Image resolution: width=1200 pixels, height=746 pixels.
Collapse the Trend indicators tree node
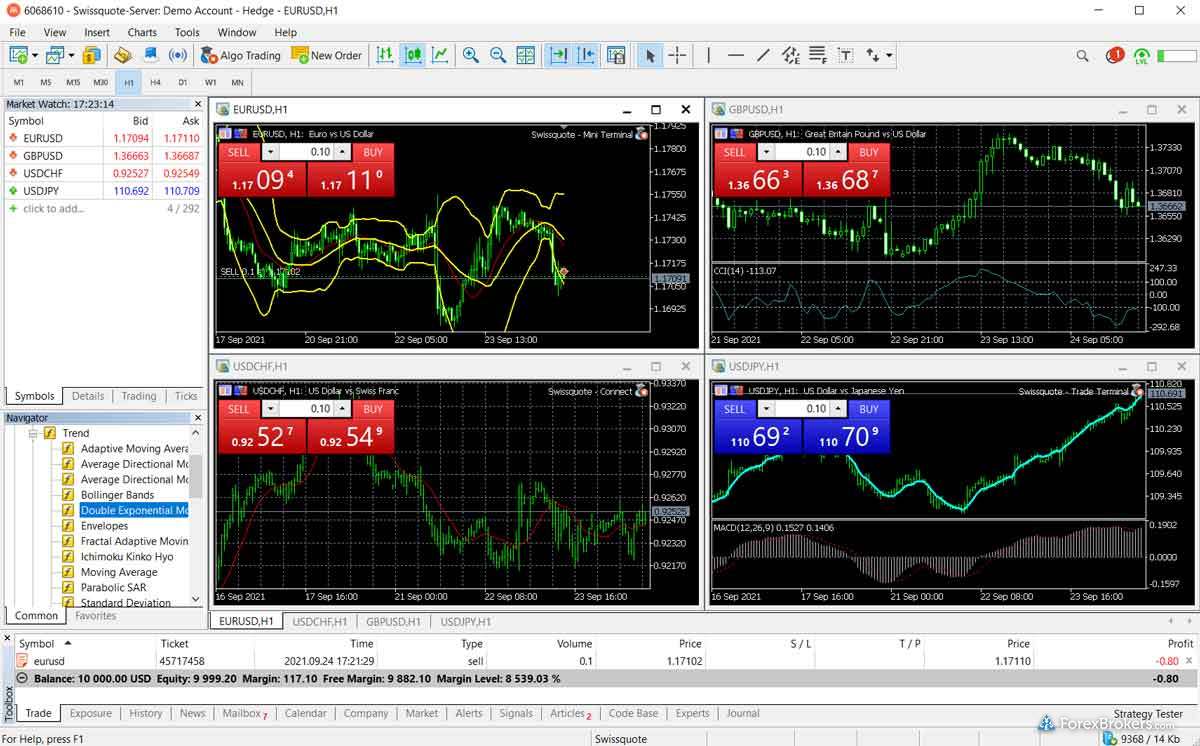click(33, 433)
